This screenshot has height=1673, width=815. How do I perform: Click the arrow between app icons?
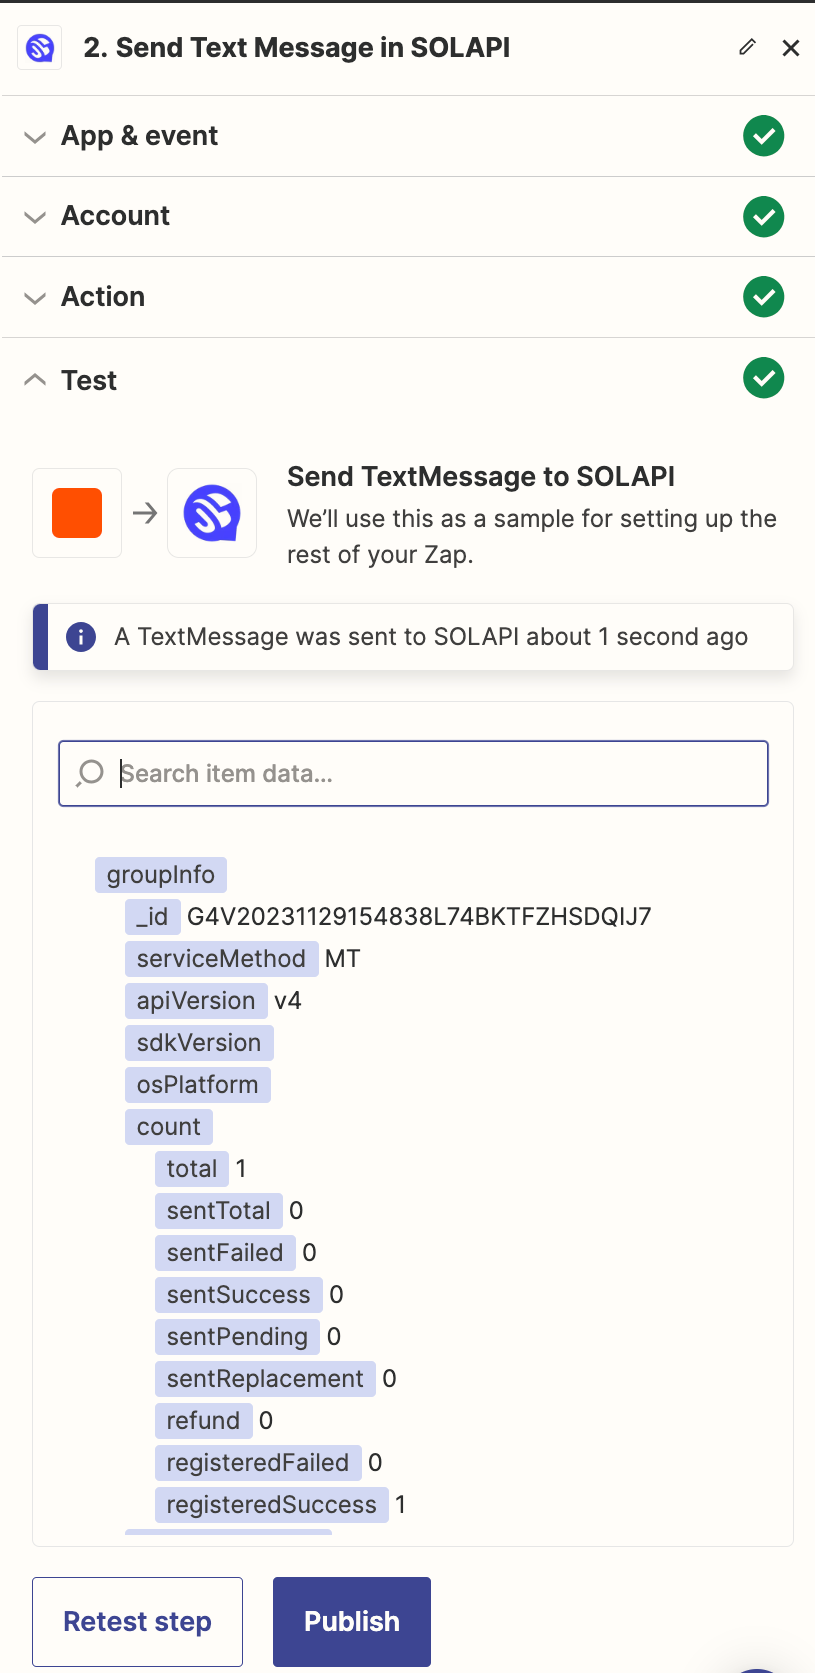point(145,513)
